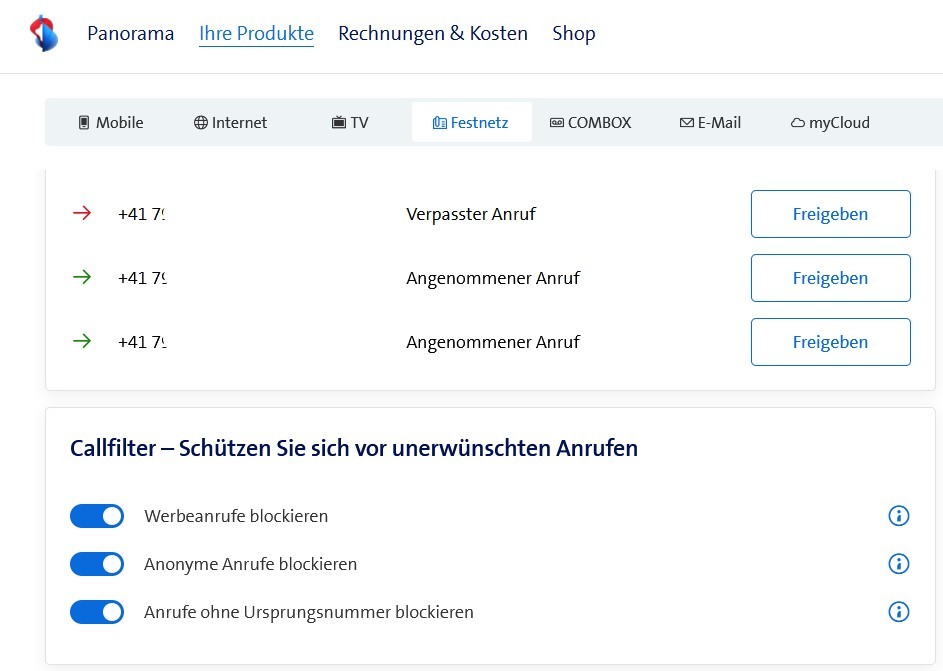The width and height of the screenshot is (943, 671).
Task: Open Rechnungen & Kosten menu
Action: 433,33
